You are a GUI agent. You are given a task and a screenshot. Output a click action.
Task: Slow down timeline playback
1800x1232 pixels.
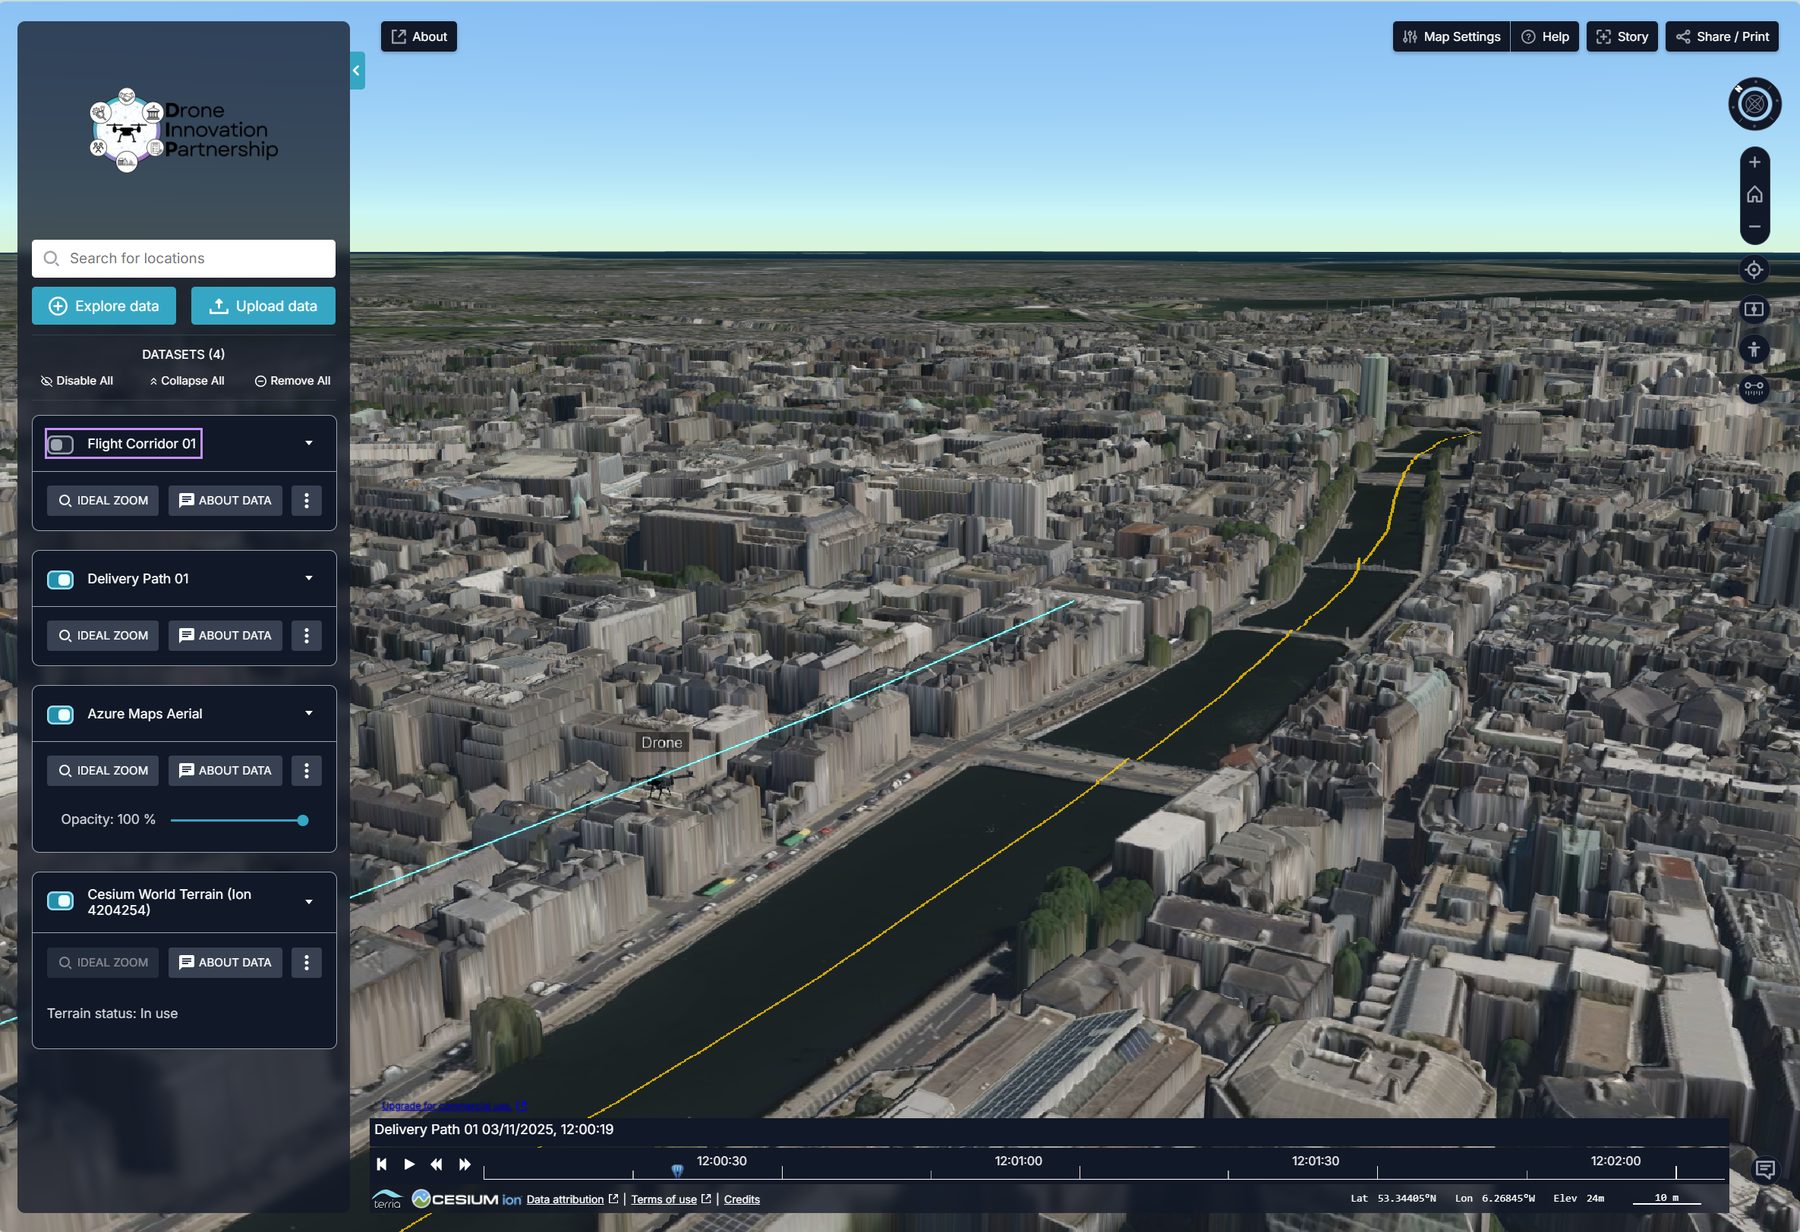[436, 1164]
